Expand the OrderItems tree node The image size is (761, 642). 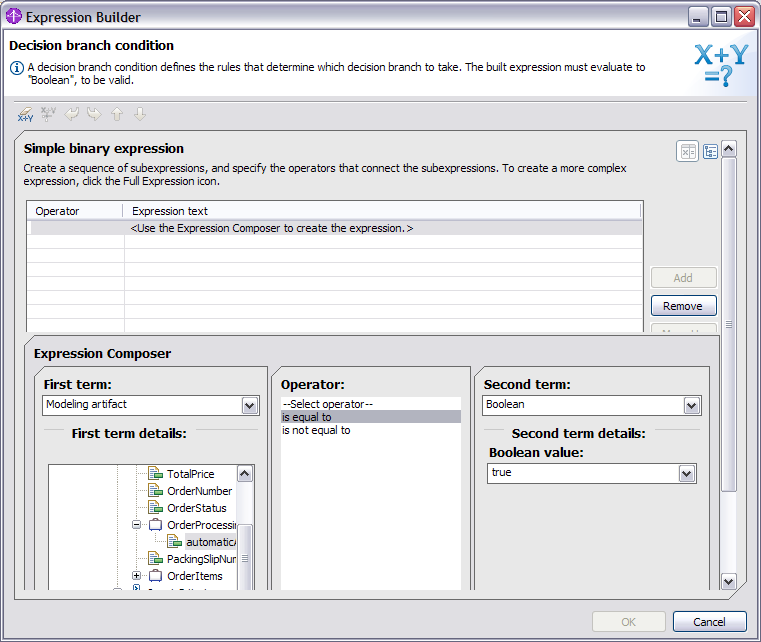pyautogui.click(x=136, y=576)
